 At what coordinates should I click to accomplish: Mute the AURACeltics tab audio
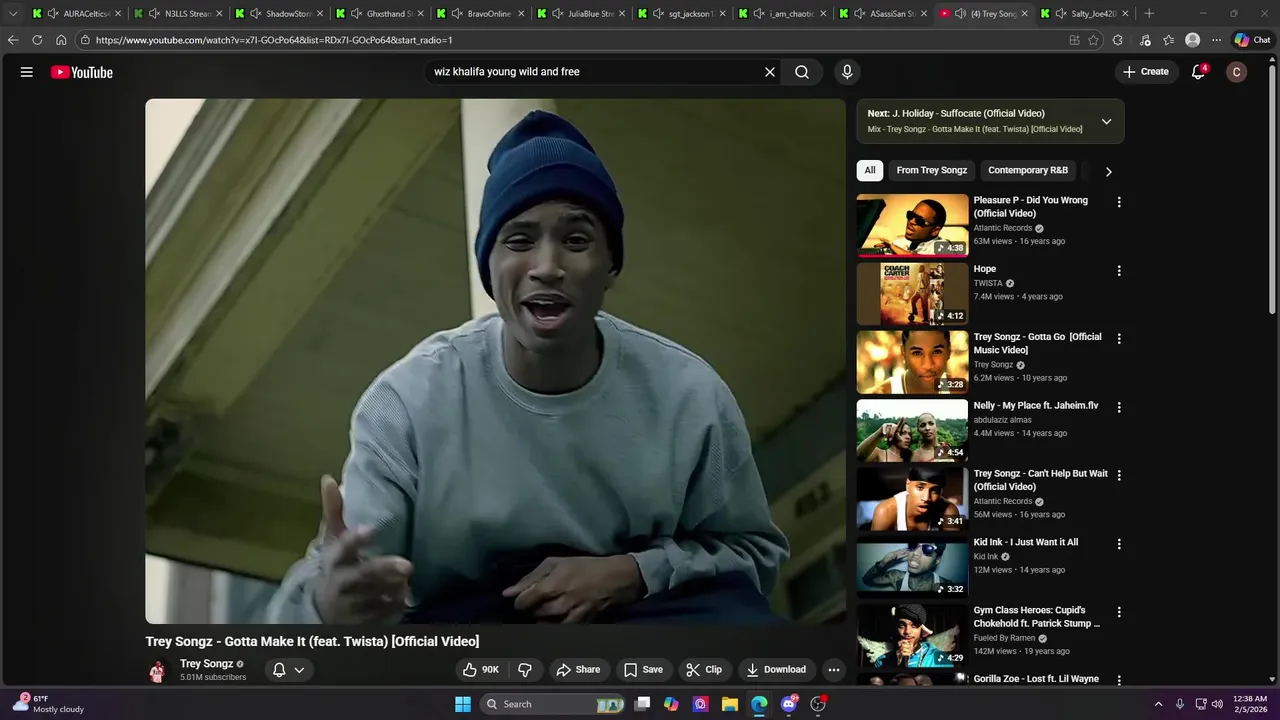click(x=52, y=14)
